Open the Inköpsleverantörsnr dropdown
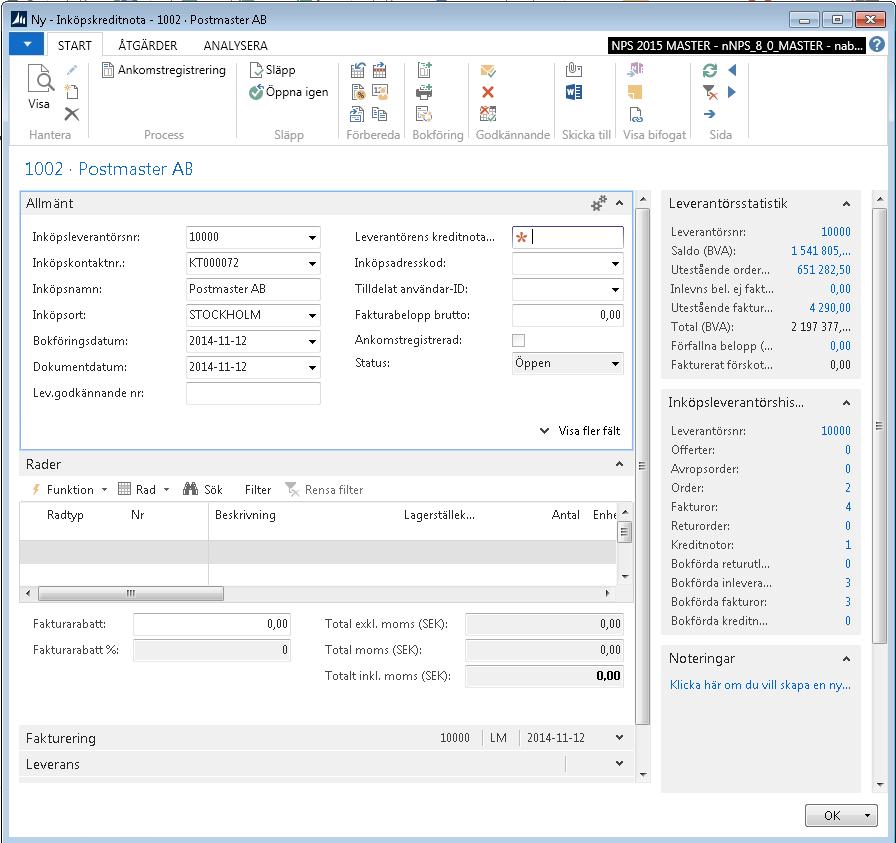896x843 pixels. (x=312, y=237)
